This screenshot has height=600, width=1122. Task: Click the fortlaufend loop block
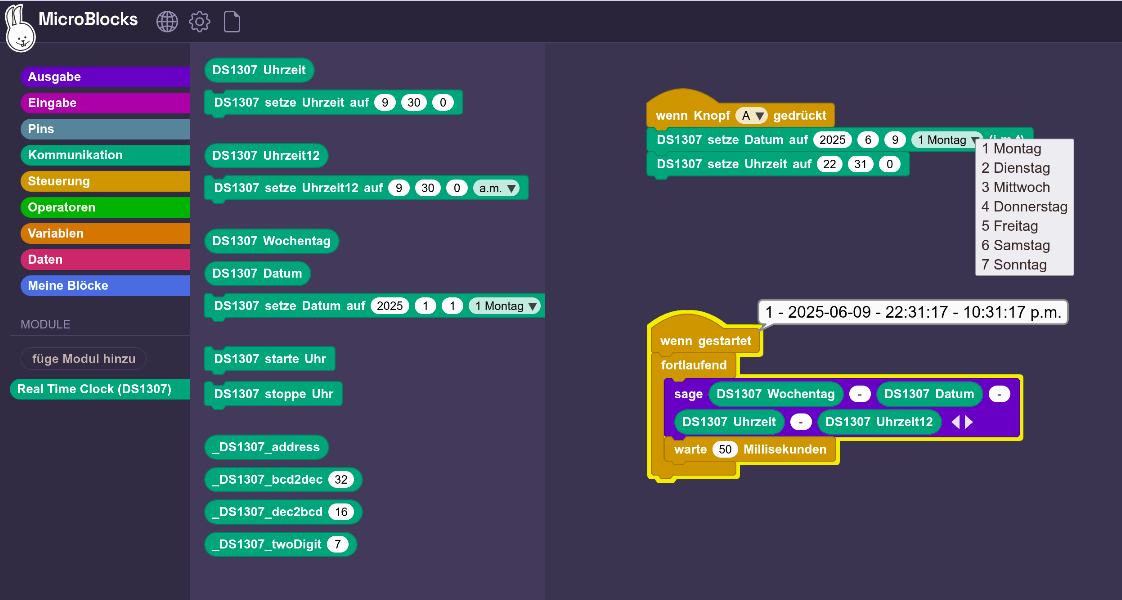click(693, 365)
